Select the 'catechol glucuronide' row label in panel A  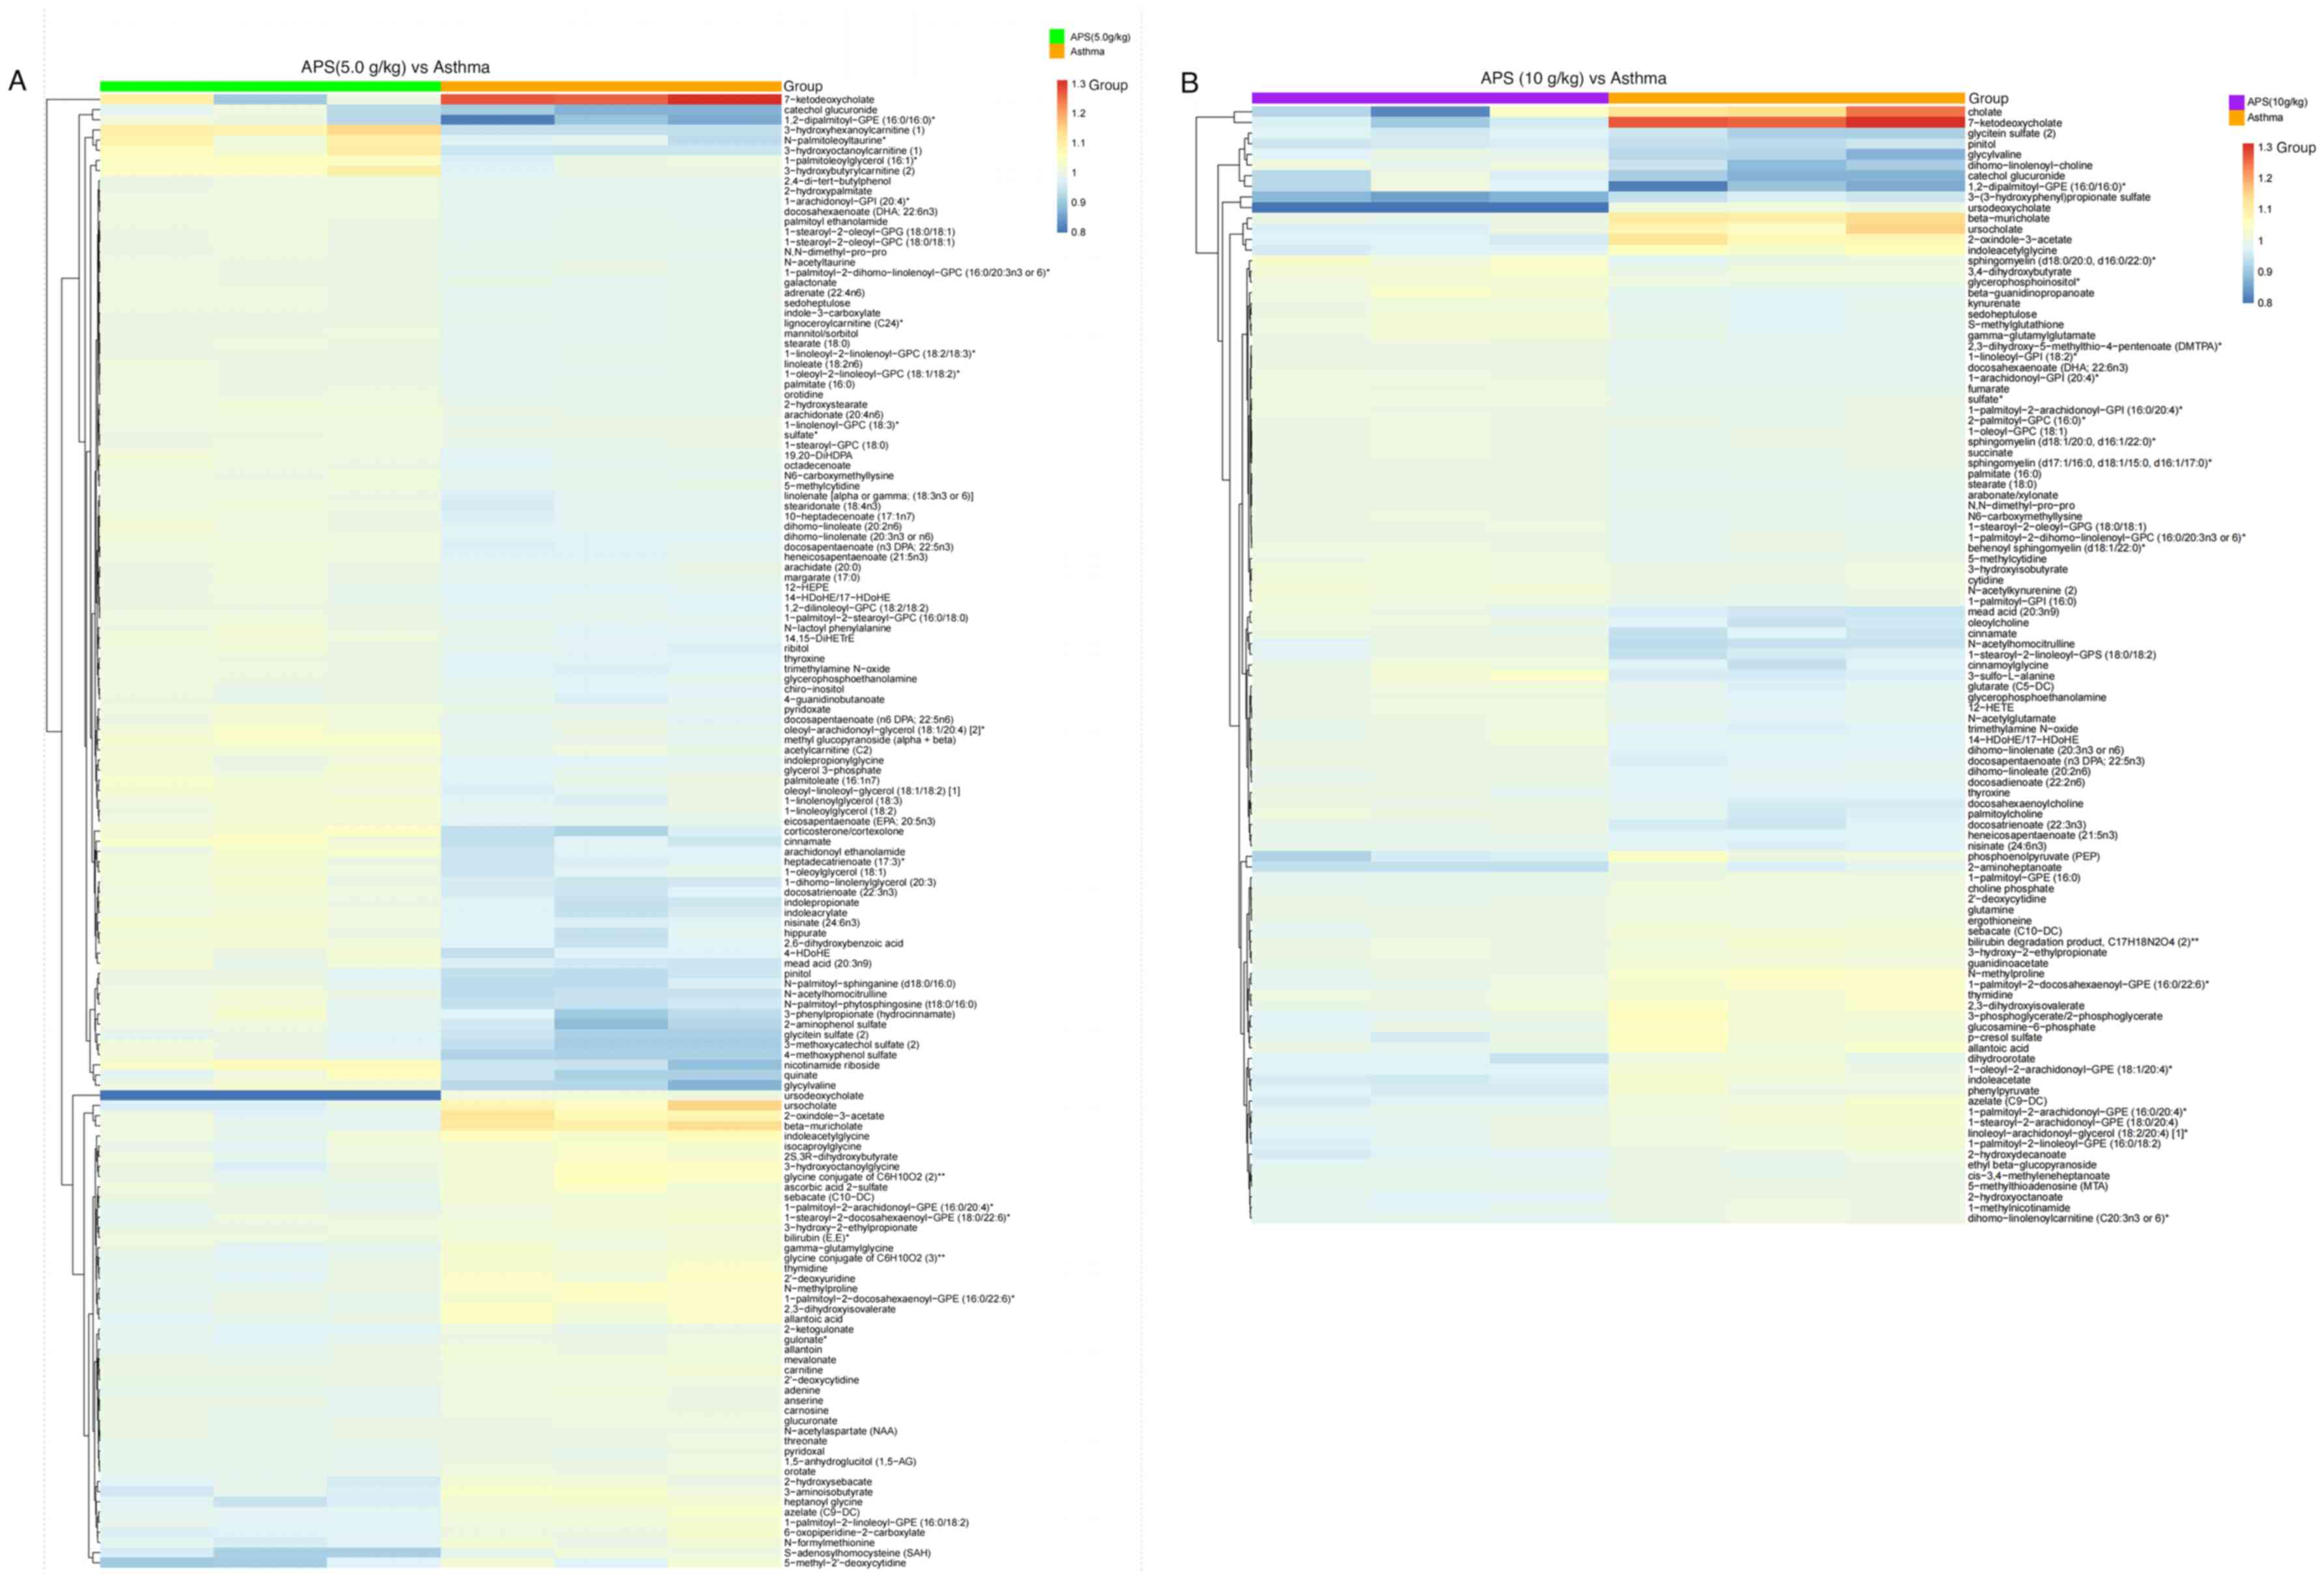pyautogui.click(x=830, y=110)
